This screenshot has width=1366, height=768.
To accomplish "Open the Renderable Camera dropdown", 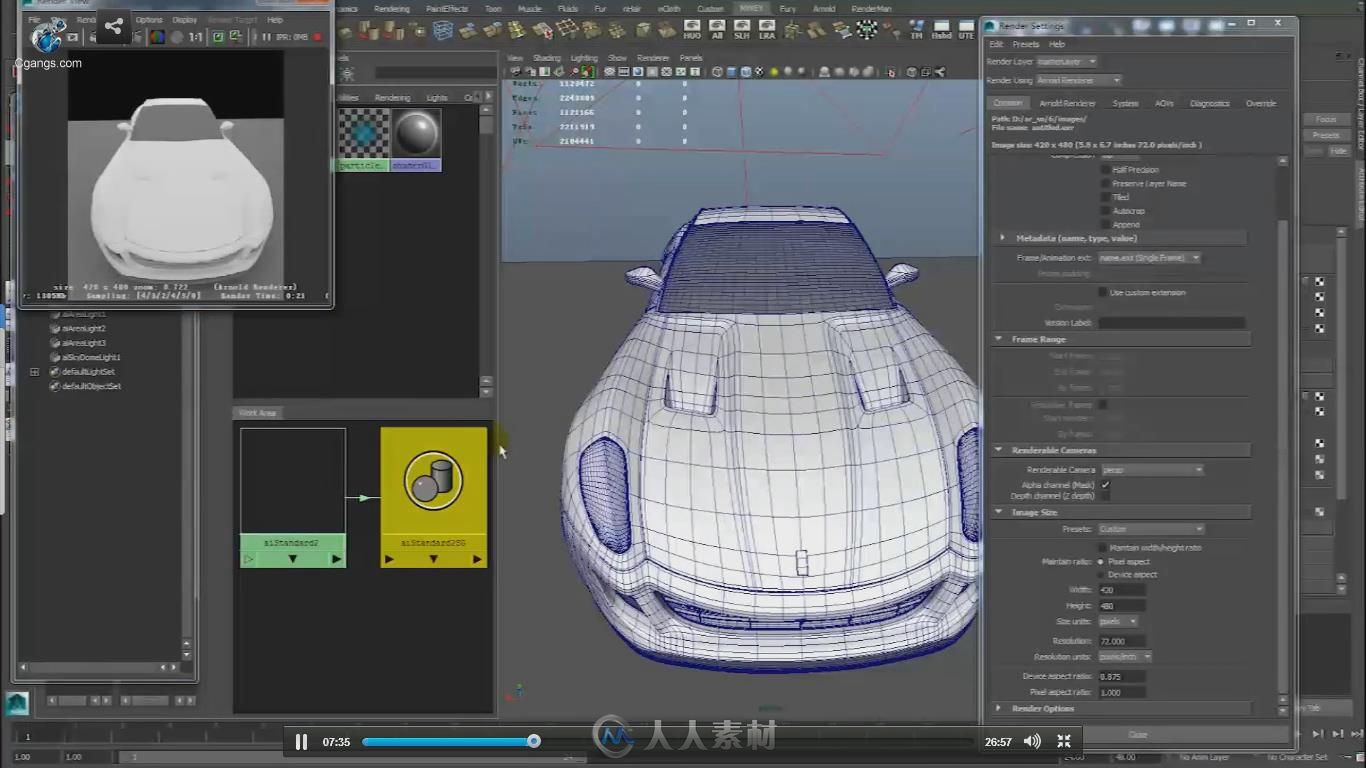I will tap(1151, 470).
